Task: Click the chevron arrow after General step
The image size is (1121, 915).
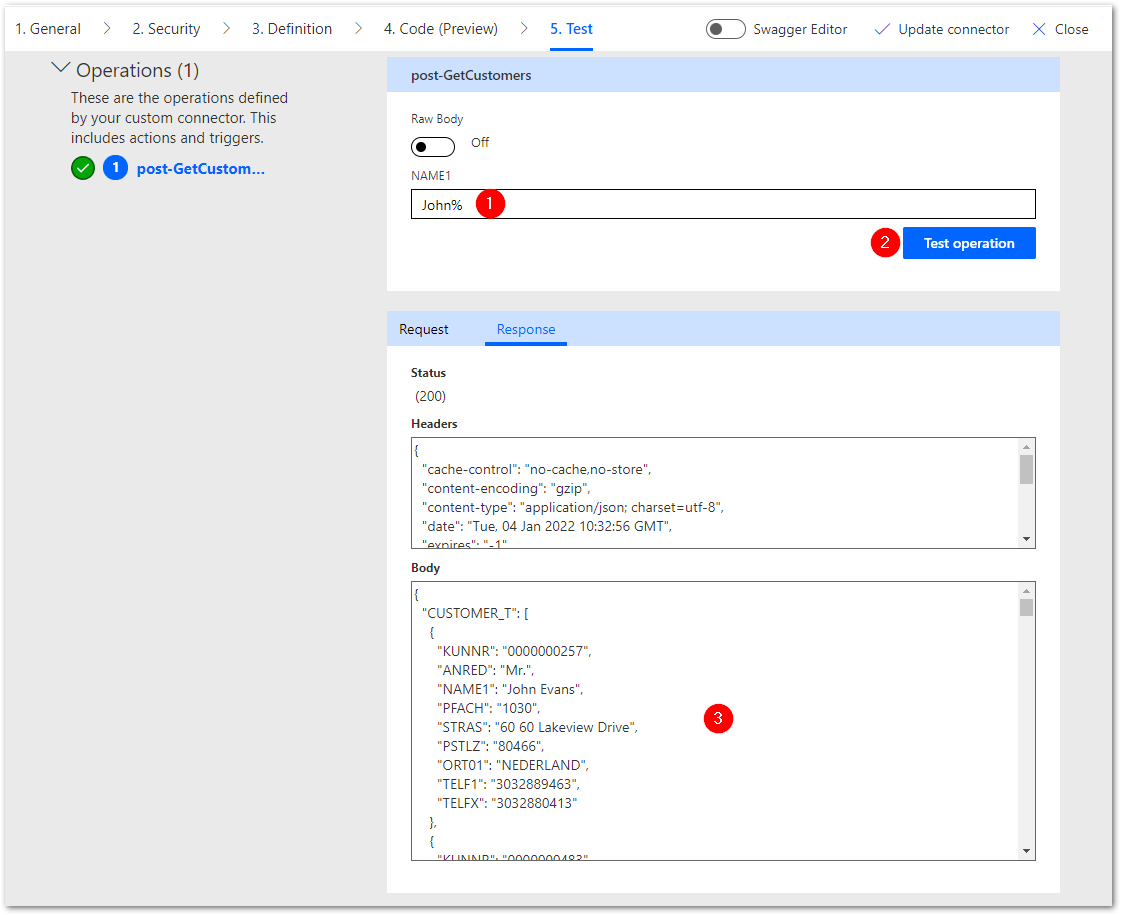Action: click(x=107, y=29)
